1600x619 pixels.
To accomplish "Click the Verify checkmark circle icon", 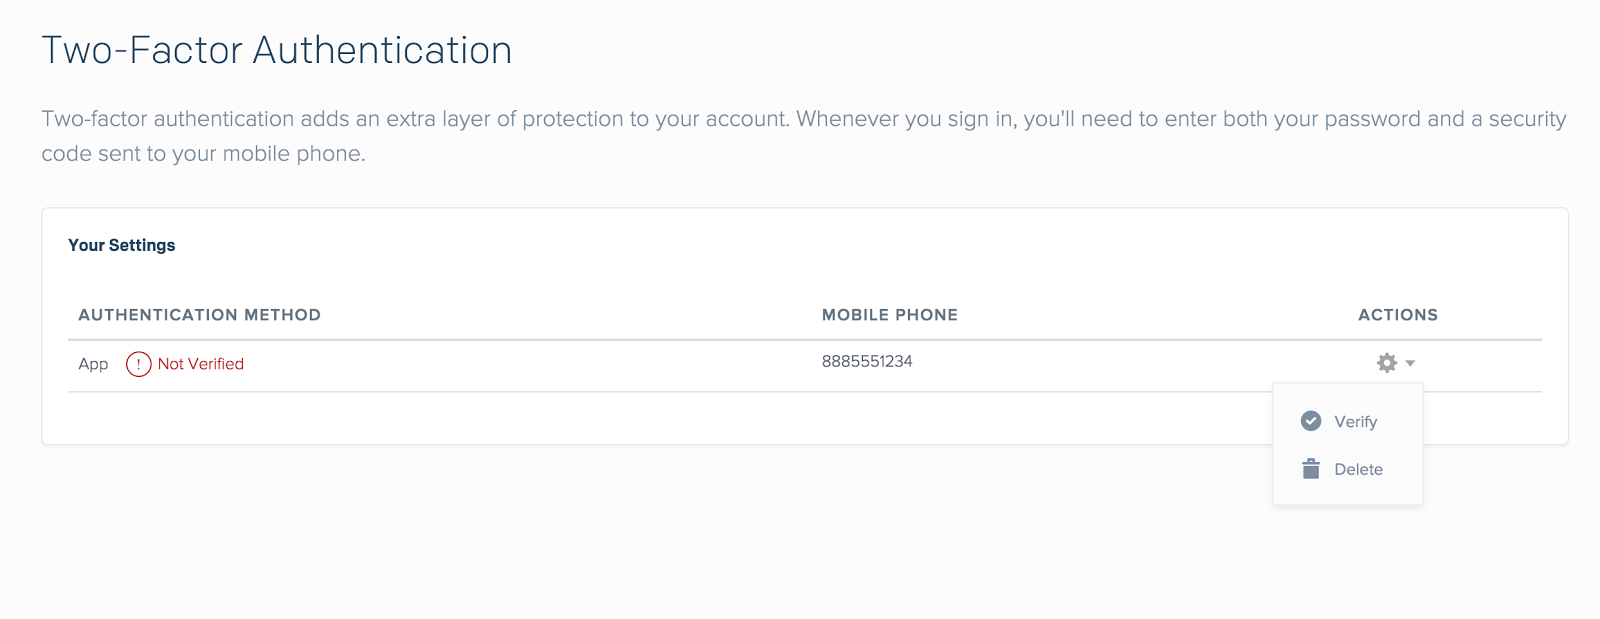I will pos(1311,421).
